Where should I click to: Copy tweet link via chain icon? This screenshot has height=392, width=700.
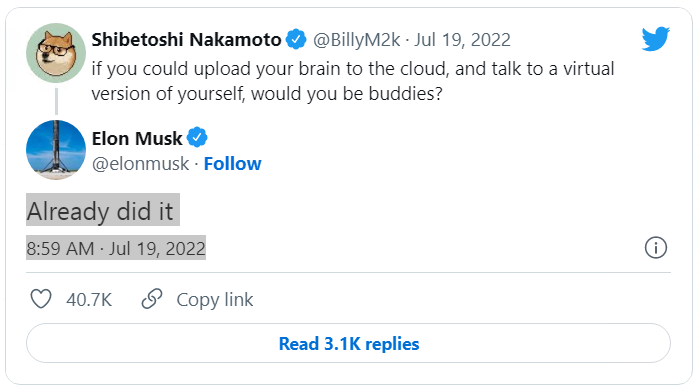tap(152, 299)
